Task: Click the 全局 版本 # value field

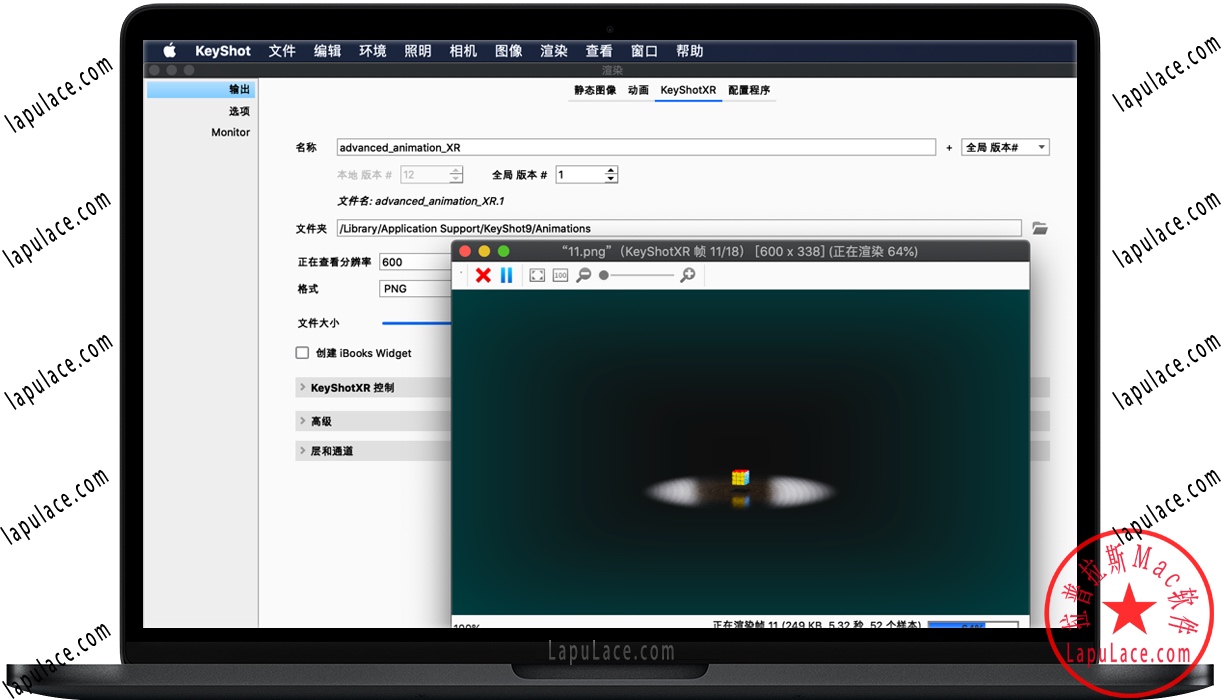Action: pyautogui.click(x=580, y=175)
